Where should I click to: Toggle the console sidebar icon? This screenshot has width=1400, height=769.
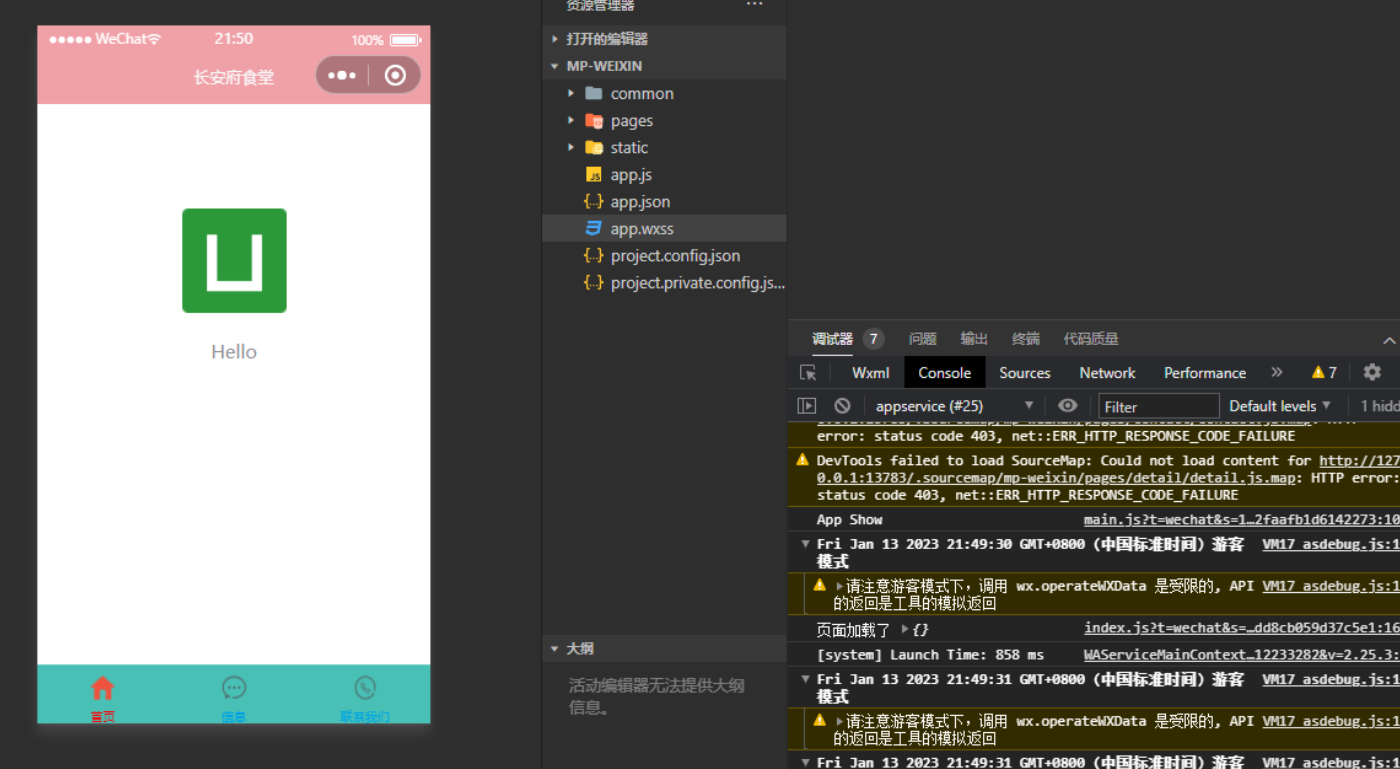[x=807, y=406]
